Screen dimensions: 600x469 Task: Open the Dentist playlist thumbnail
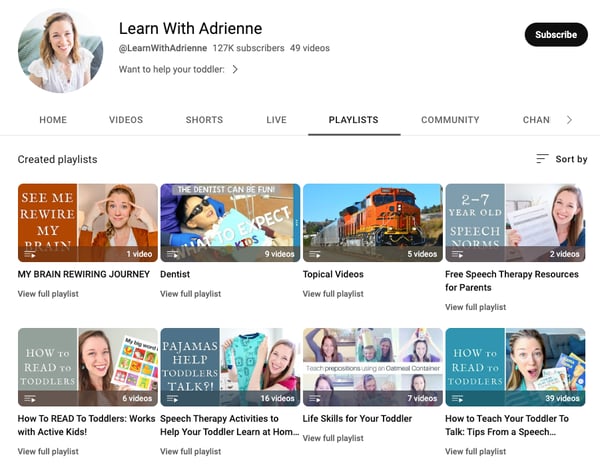pos(230,223)
